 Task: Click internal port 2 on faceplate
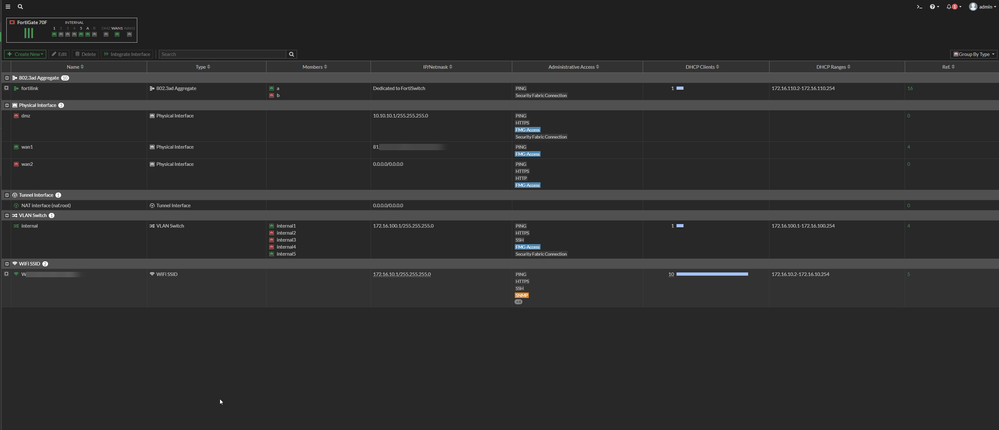(61, 34)
